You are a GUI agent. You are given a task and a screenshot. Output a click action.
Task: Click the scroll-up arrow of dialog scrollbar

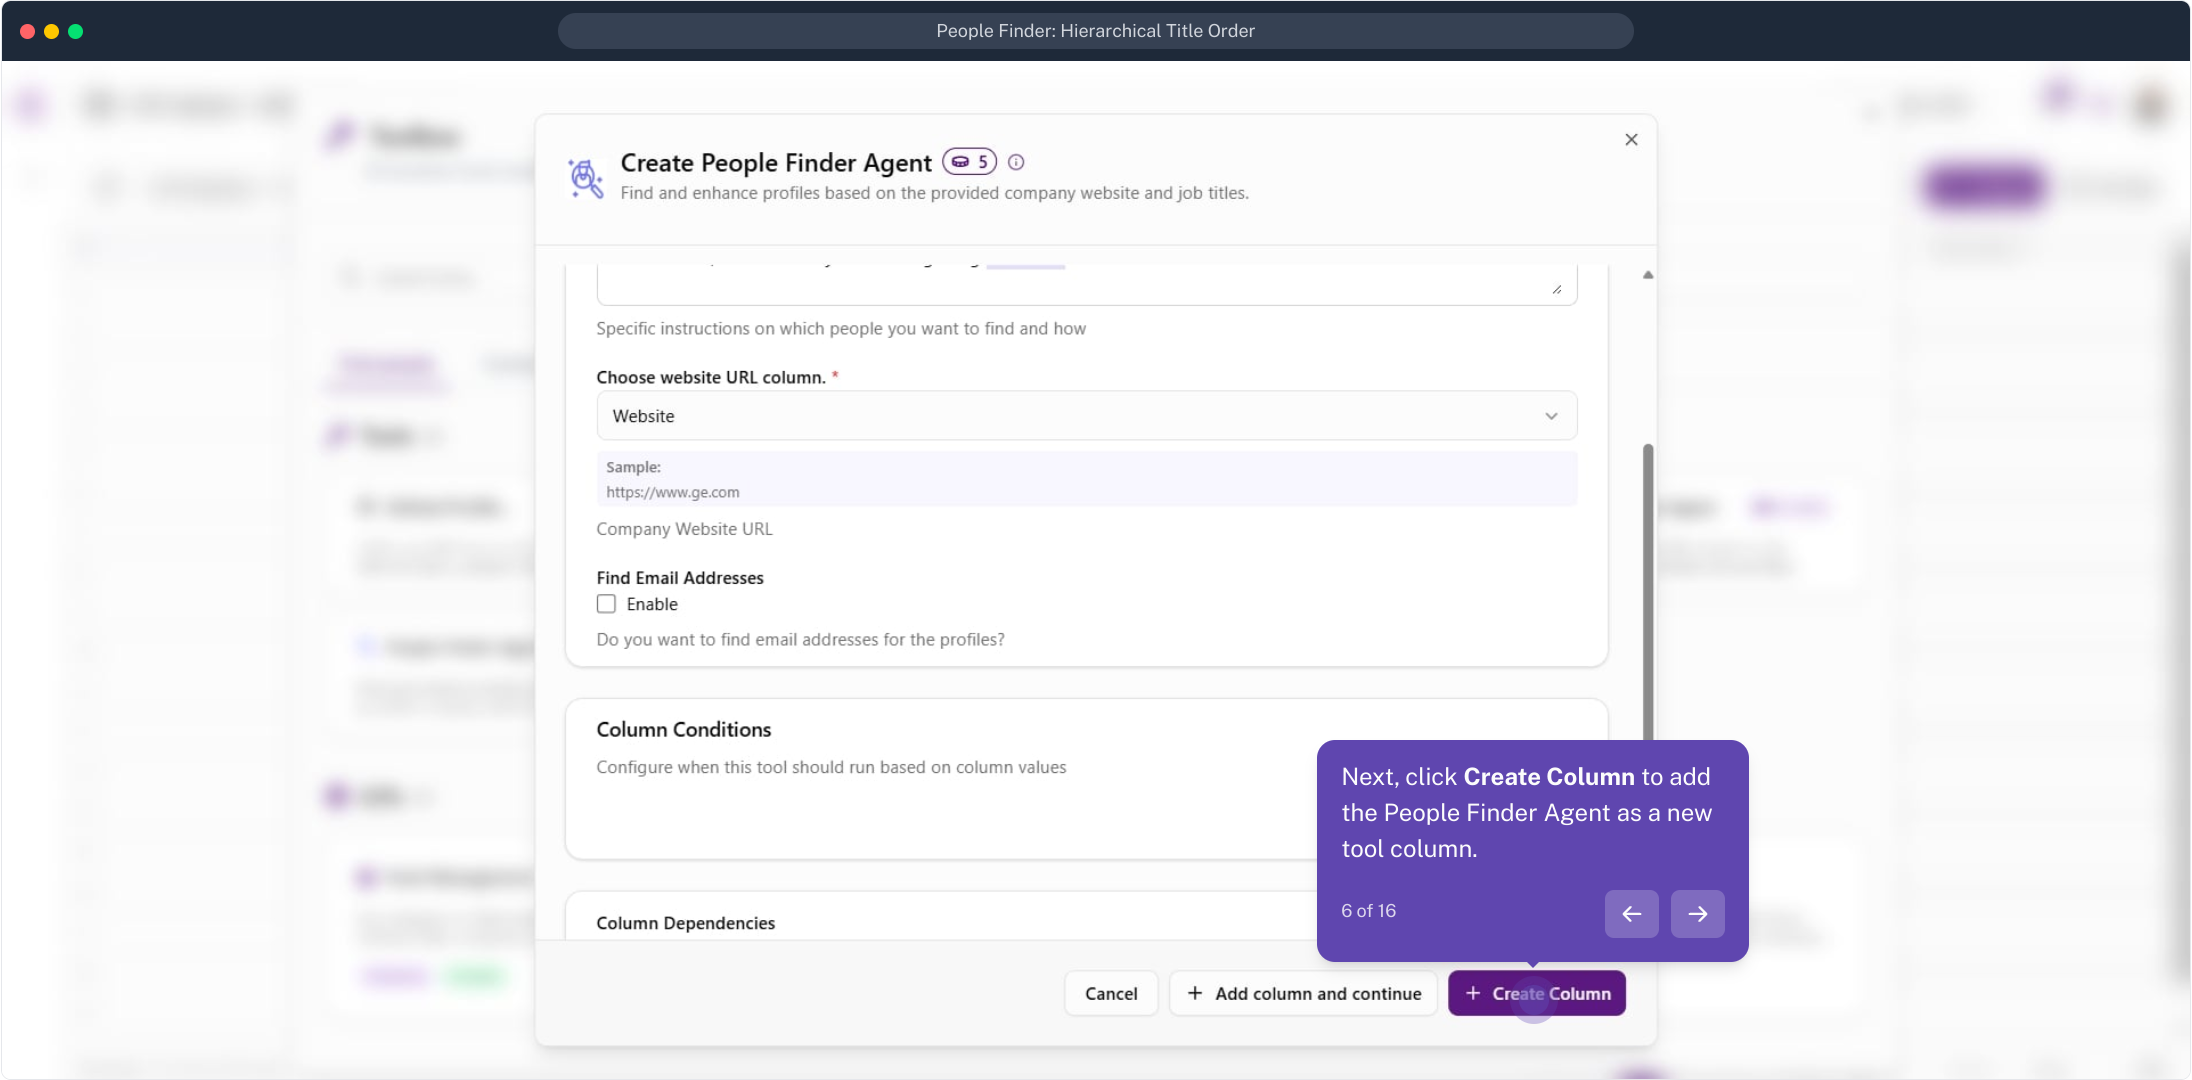pos(1648,275)
